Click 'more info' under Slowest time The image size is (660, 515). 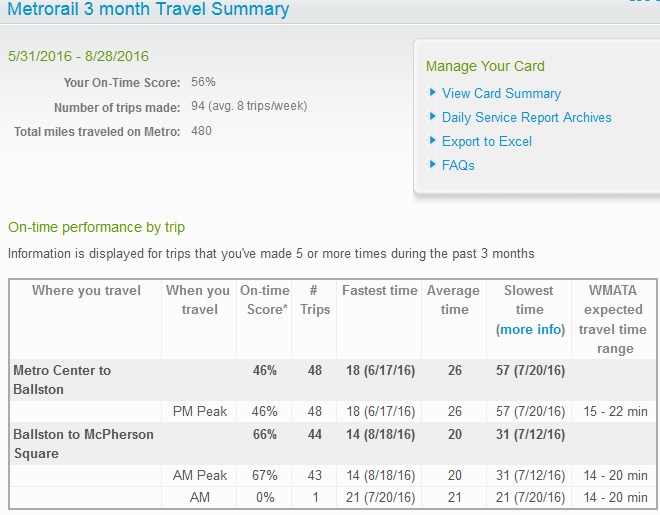pos(530,329)
